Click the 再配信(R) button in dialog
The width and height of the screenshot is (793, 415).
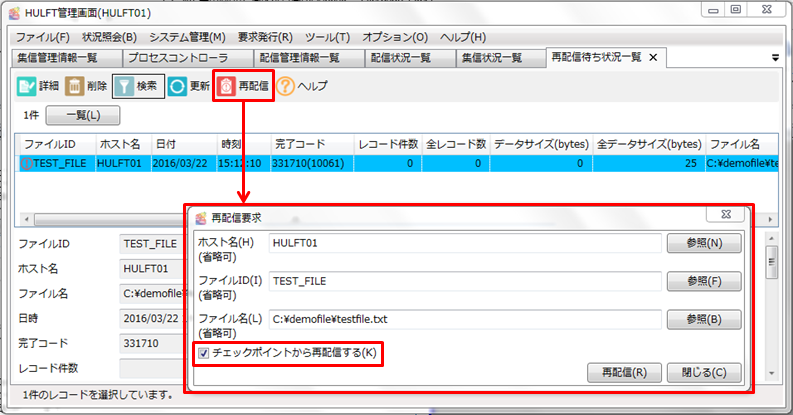pyautogui.click(x=624, y=373)
